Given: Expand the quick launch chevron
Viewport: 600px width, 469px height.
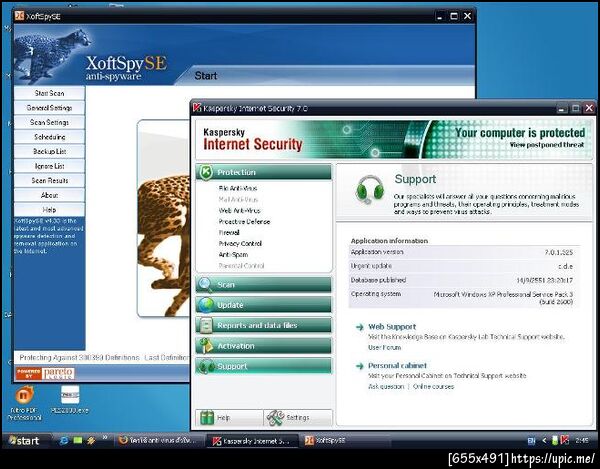Looking at the screenshot, I should [104, 438].
